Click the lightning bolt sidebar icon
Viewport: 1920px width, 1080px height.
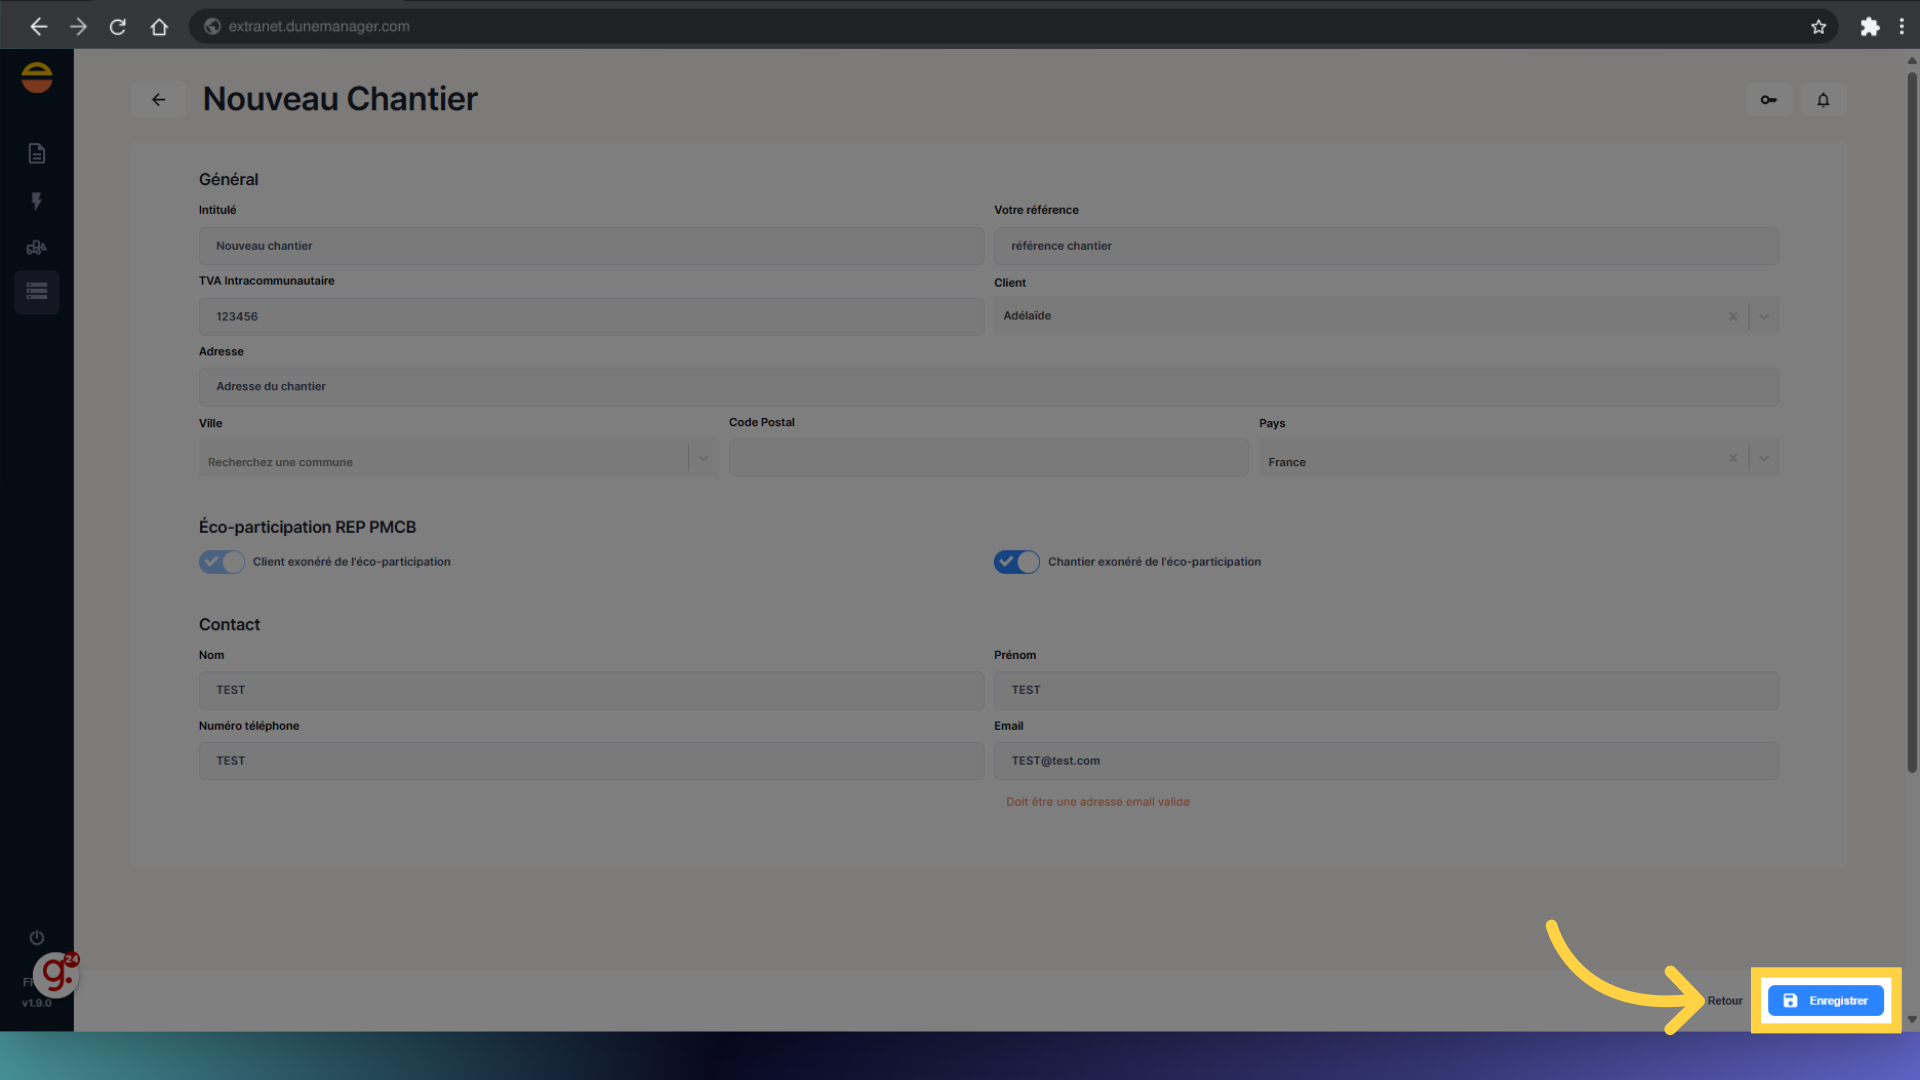click(x=37, y=201)
